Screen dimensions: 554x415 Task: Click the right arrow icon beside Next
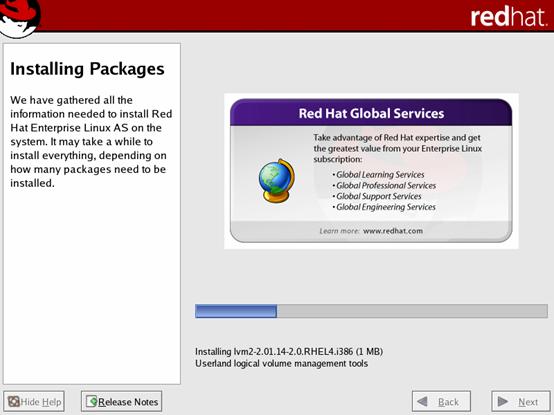pos(502,402)
